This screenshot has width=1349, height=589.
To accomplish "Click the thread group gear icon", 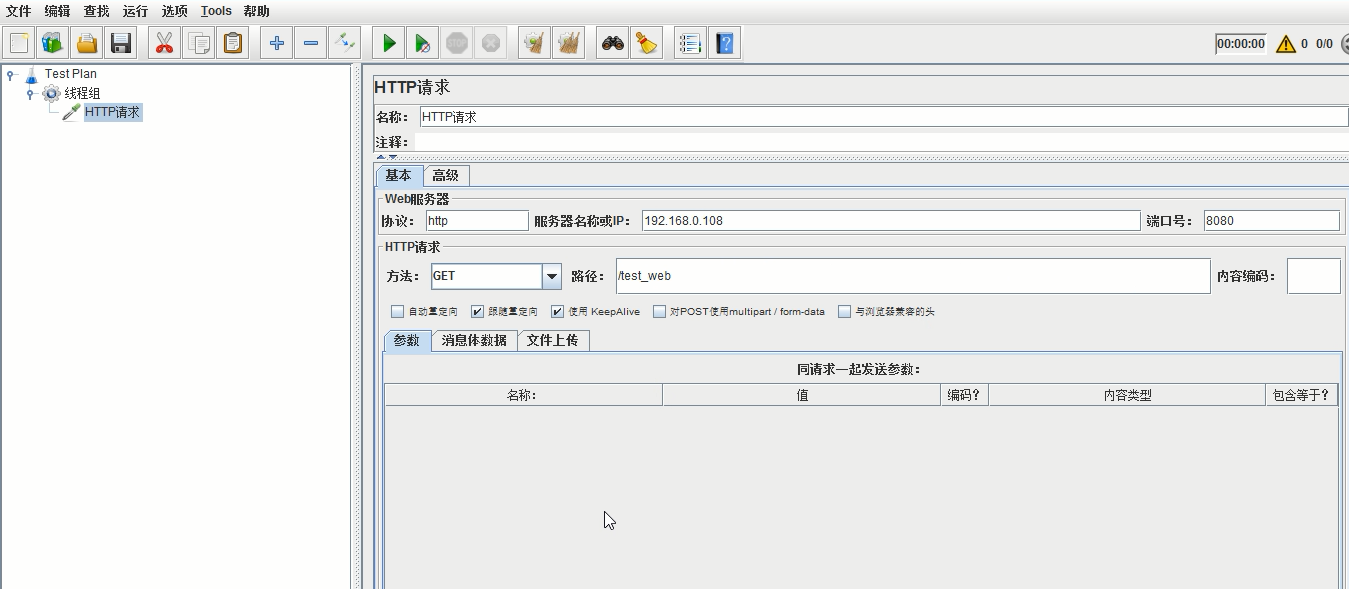I will 51,93.
